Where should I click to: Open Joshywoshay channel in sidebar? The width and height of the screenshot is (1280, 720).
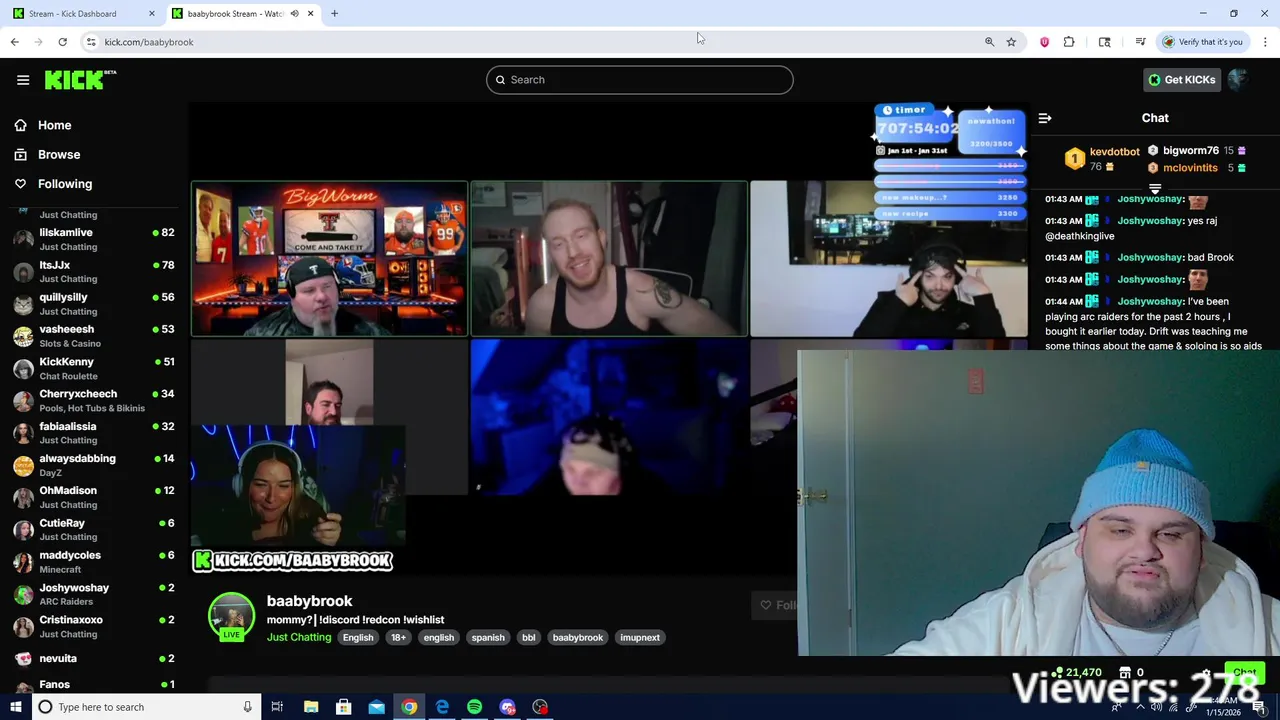[x=94, y=594]
